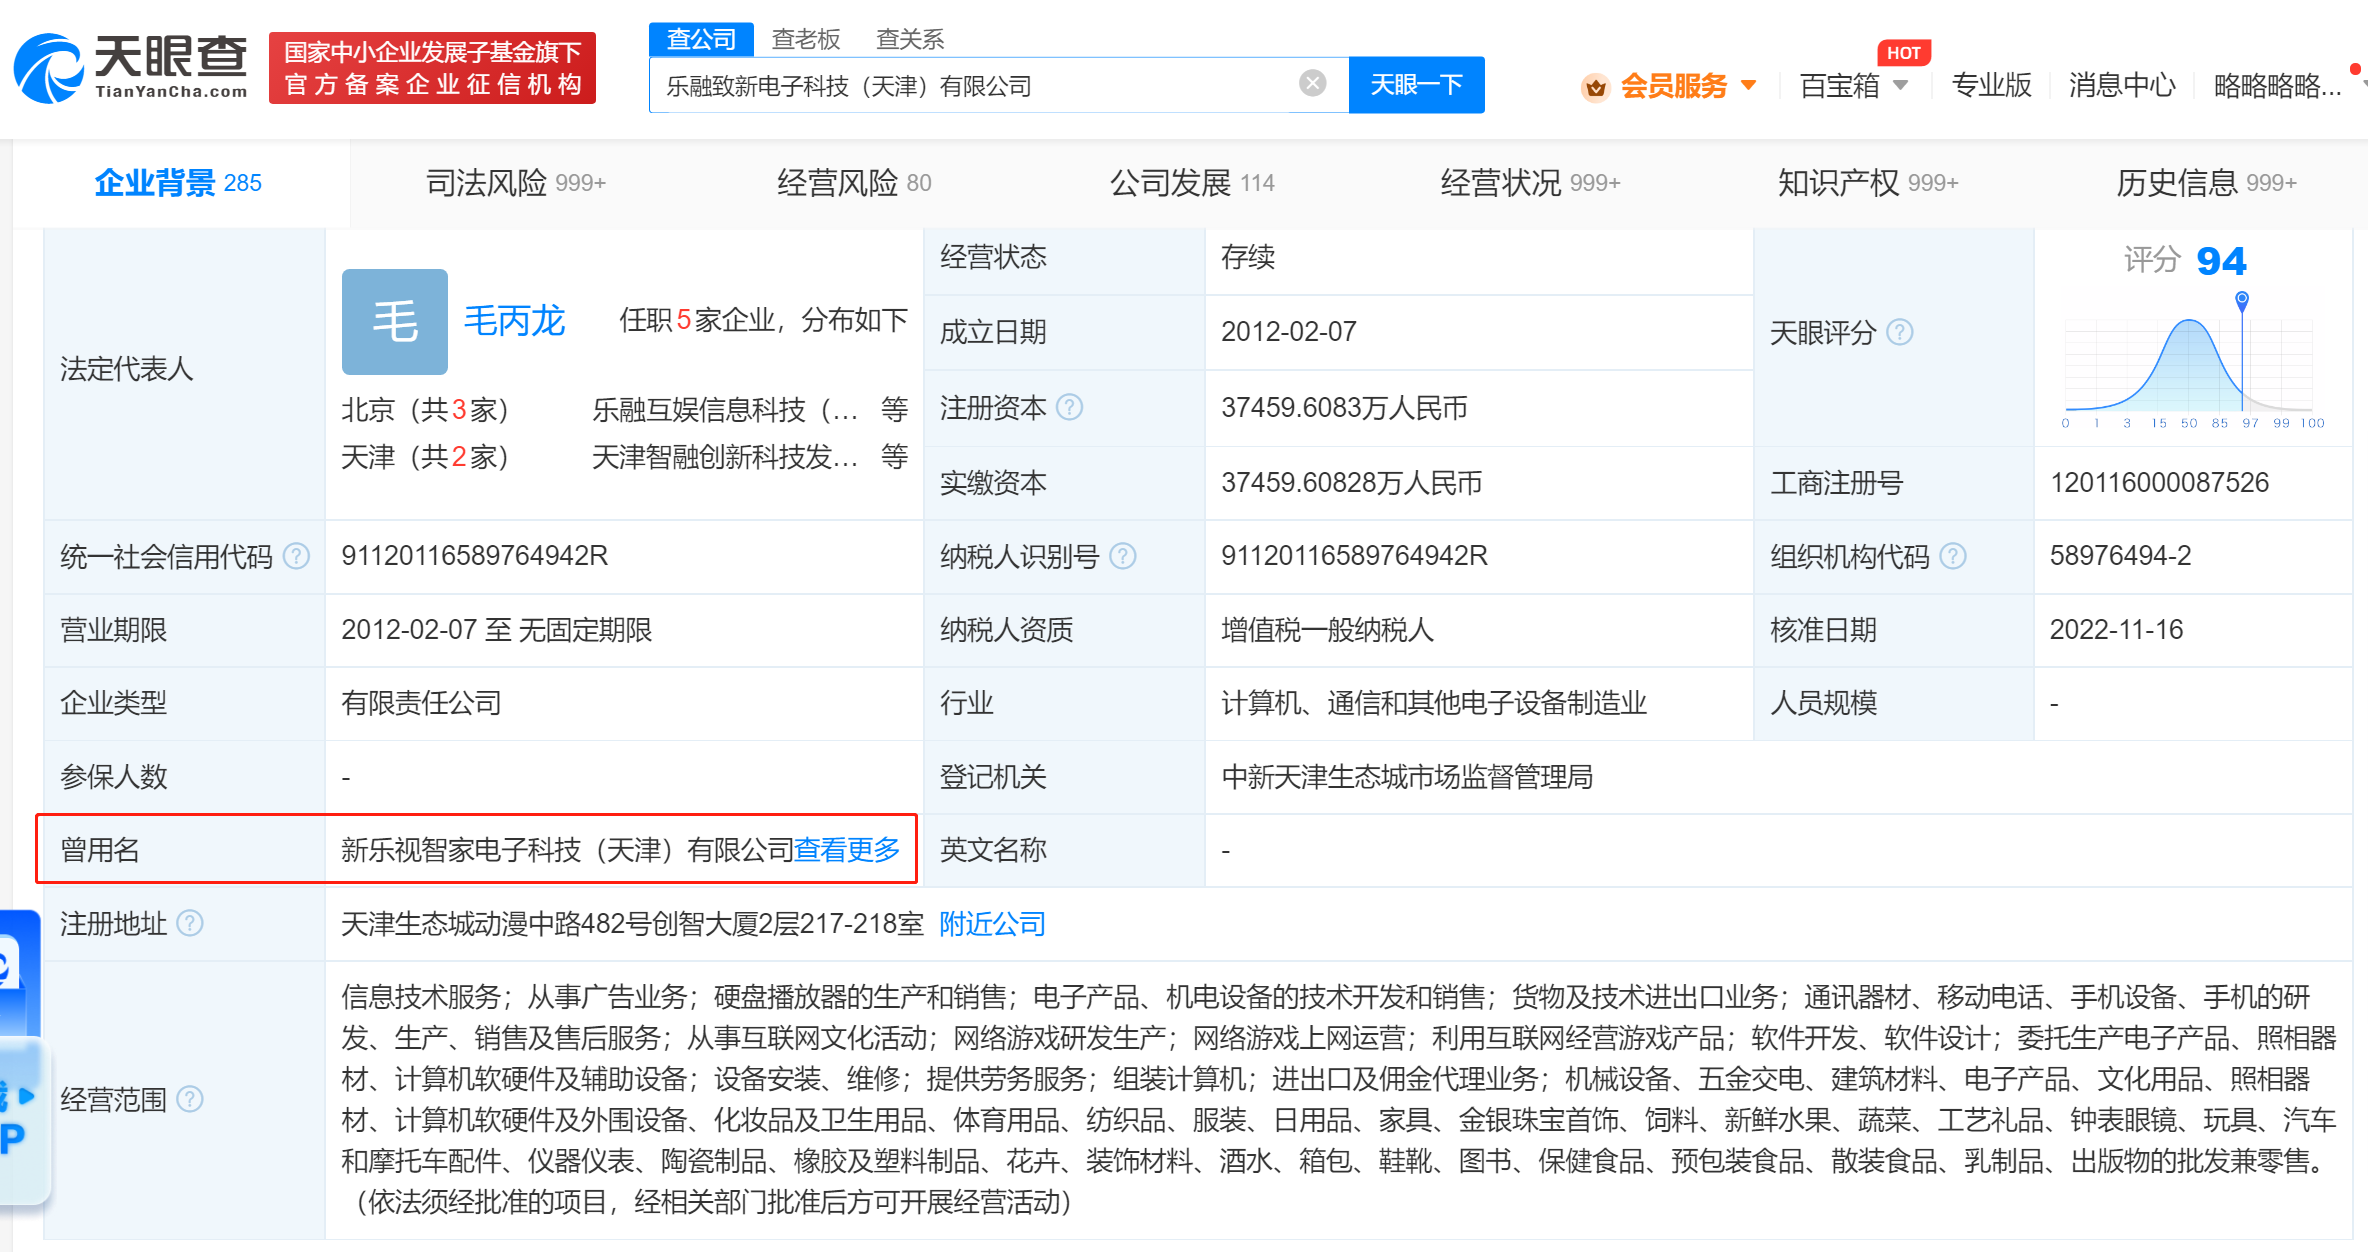Click 查看更多 for former names

point(847,850)
